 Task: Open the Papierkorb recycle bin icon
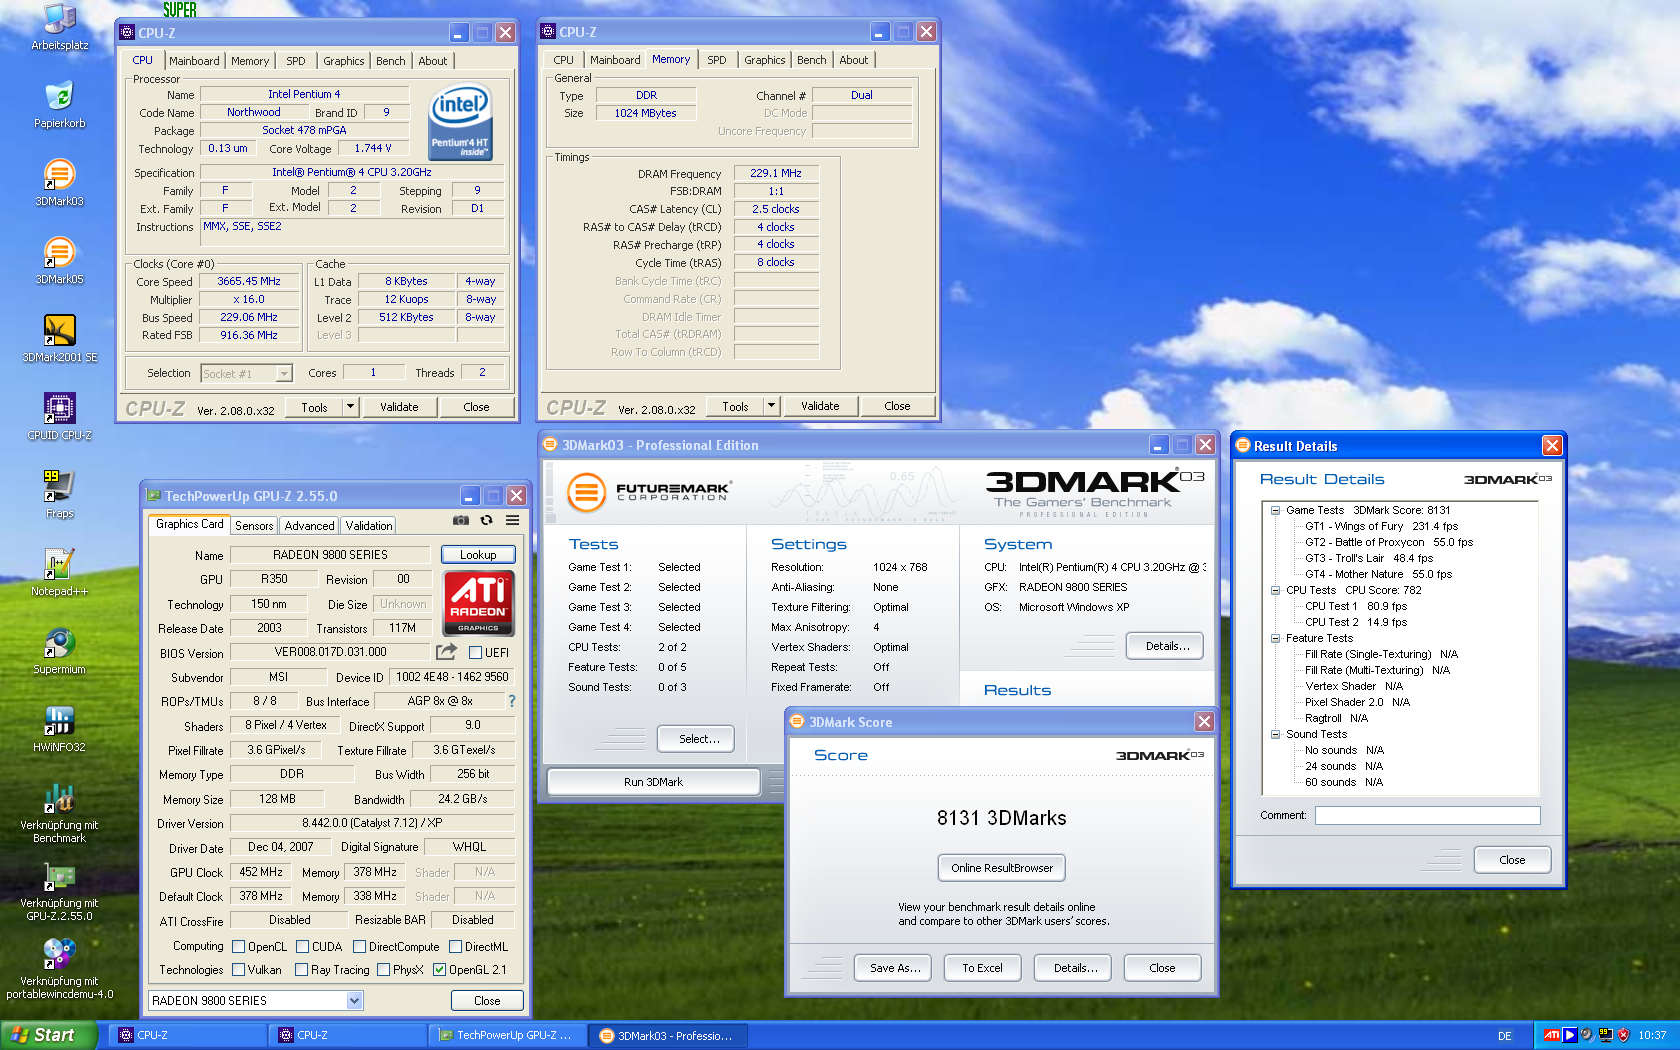click(x=59, y=105)
